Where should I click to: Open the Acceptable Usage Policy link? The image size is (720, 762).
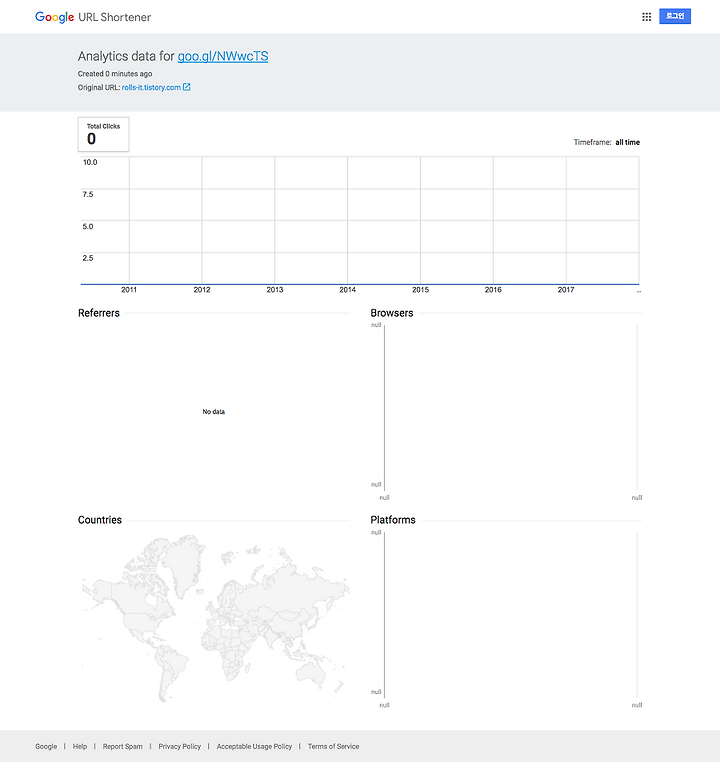point(254,746)
